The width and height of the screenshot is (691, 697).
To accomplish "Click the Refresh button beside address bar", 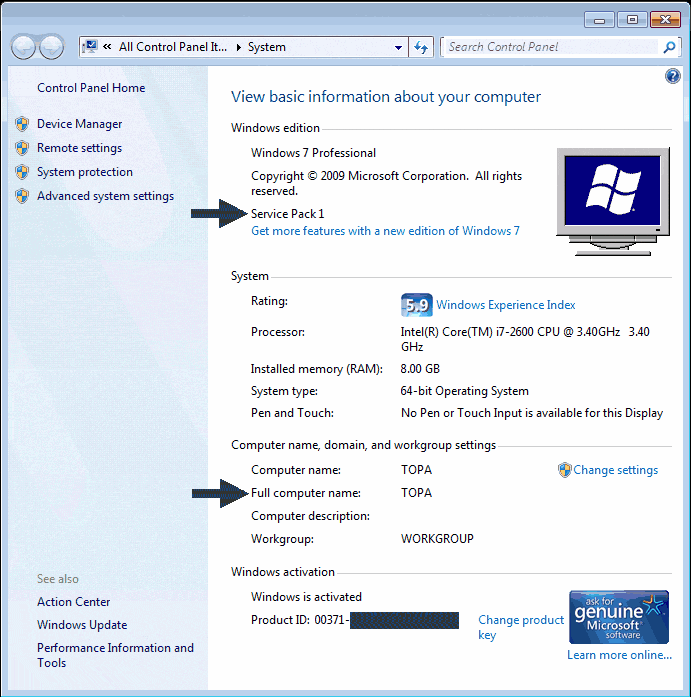I will pyautogui.click(x=421, y=47).
